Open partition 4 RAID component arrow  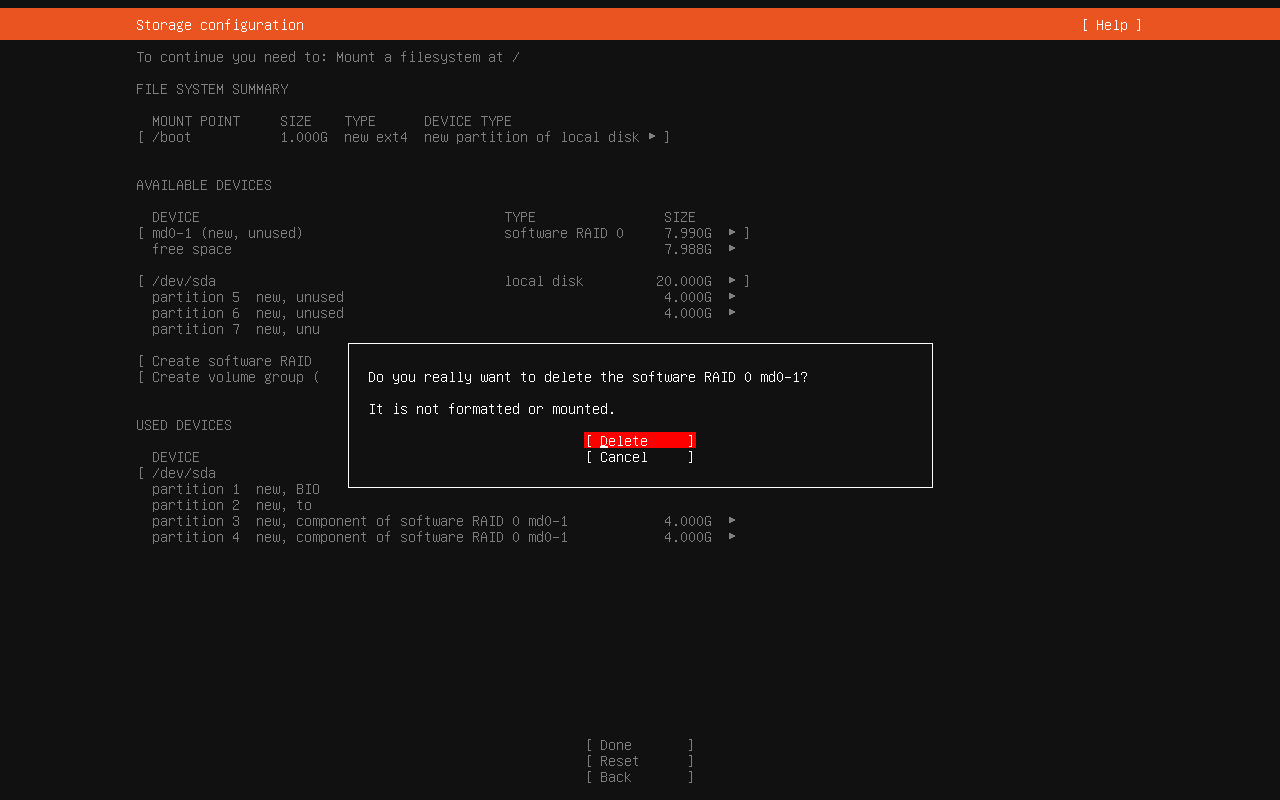732,537
